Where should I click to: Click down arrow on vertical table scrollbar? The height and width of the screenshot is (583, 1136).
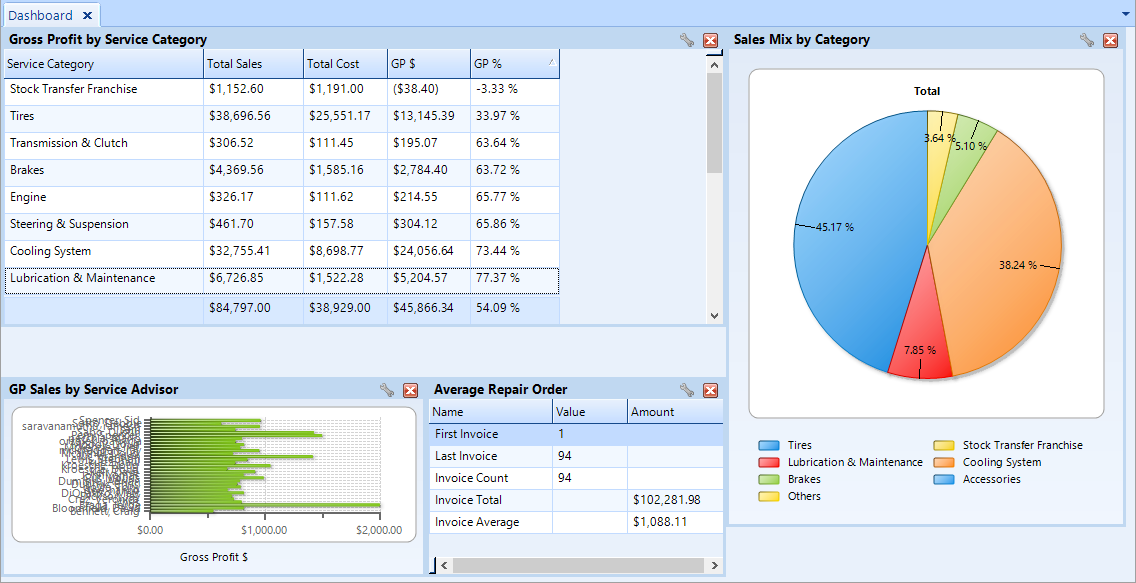coord(714,314)
